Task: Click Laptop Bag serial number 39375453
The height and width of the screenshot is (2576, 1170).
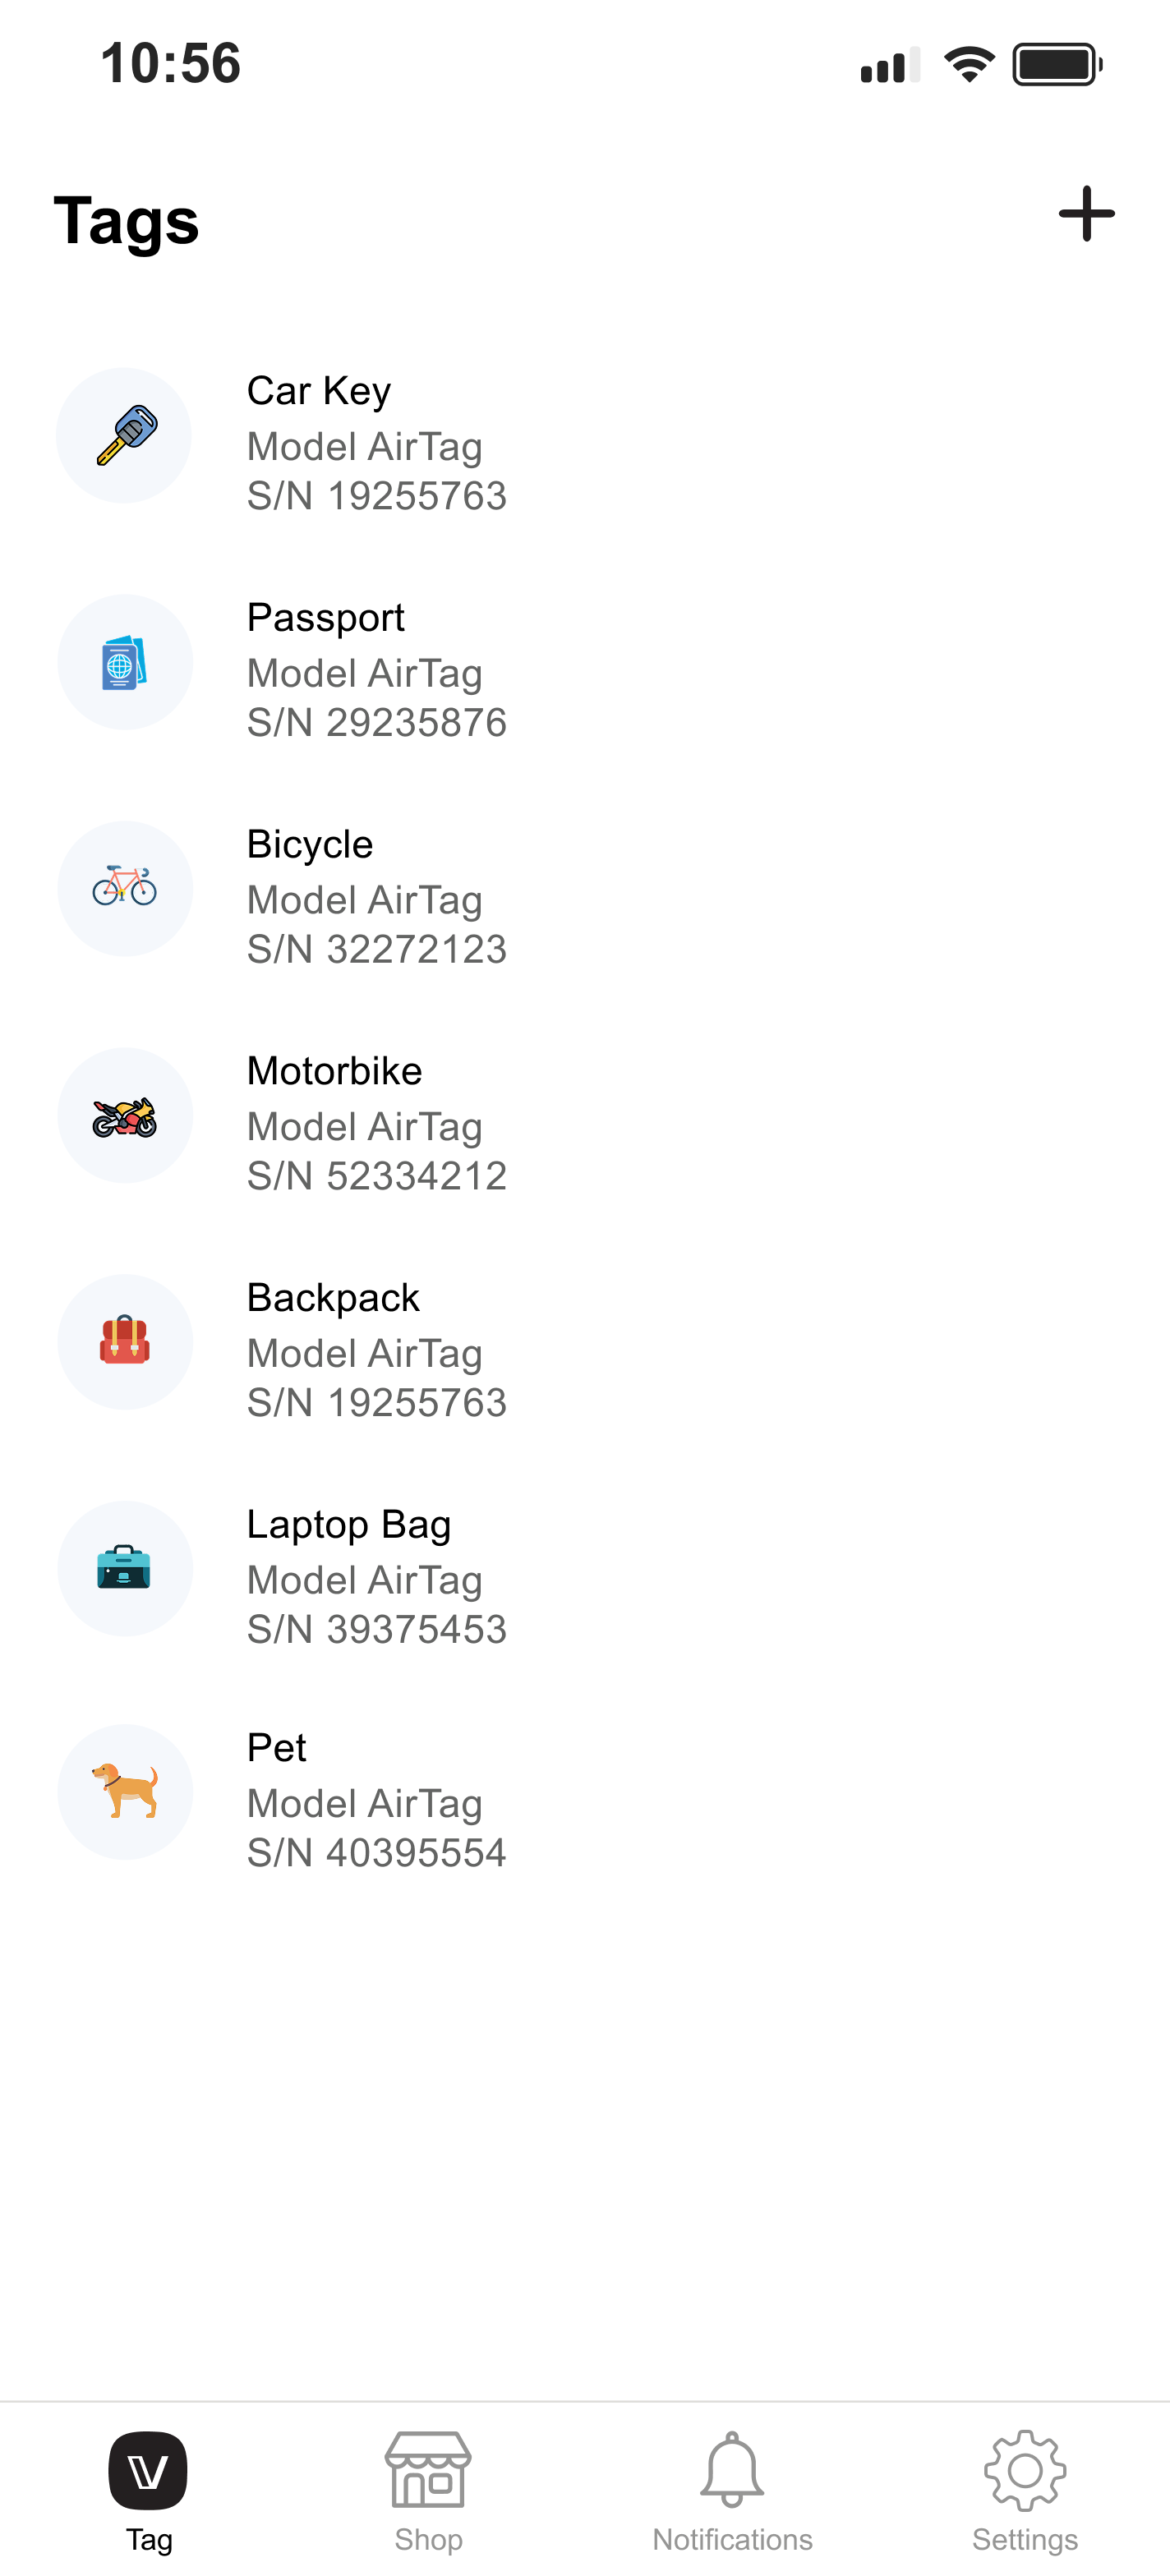Action: pos(377,1629)
